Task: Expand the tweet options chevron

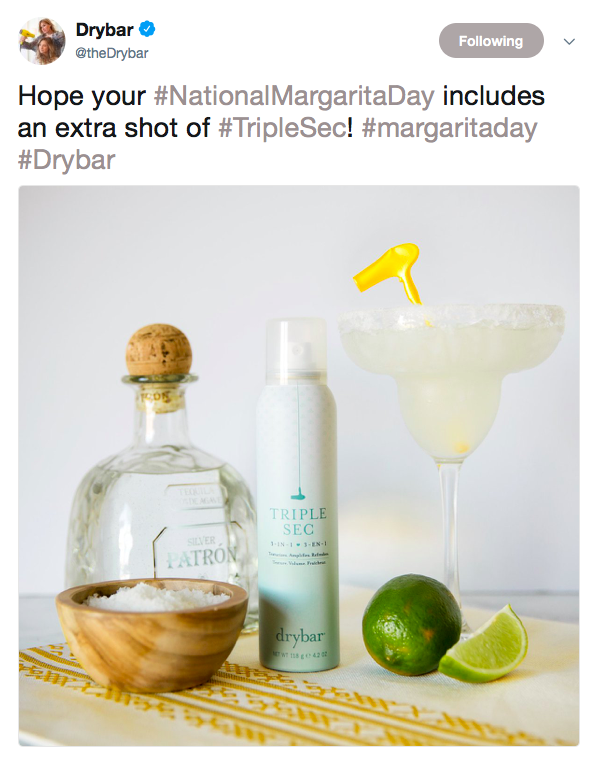Action: (x=569, y=42)
